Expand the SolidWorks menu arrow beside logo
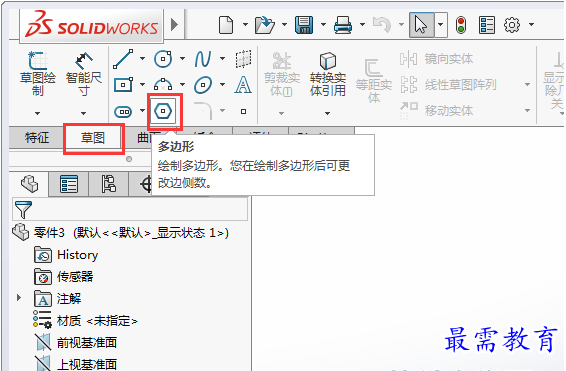Screen dimensions: 566x371 pyautogui.click(x=174, y=25)
